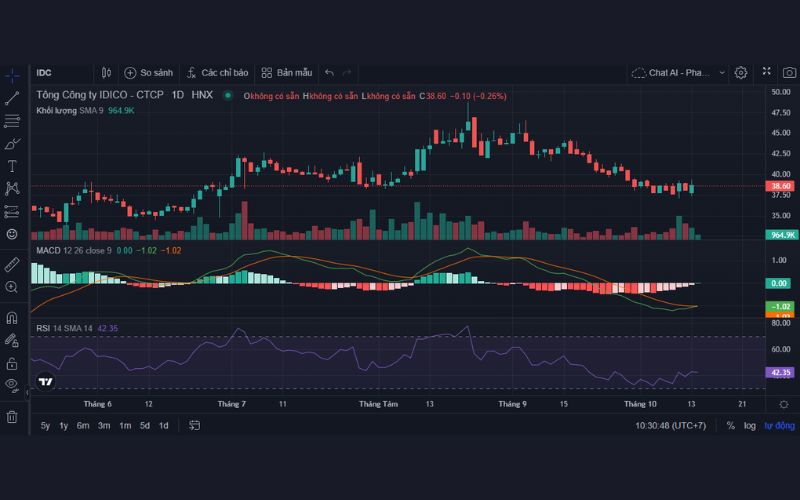Click So sánh compare button
Image resolution: width=800 pixels, height=500 pixels.
[x=148, y=72]
